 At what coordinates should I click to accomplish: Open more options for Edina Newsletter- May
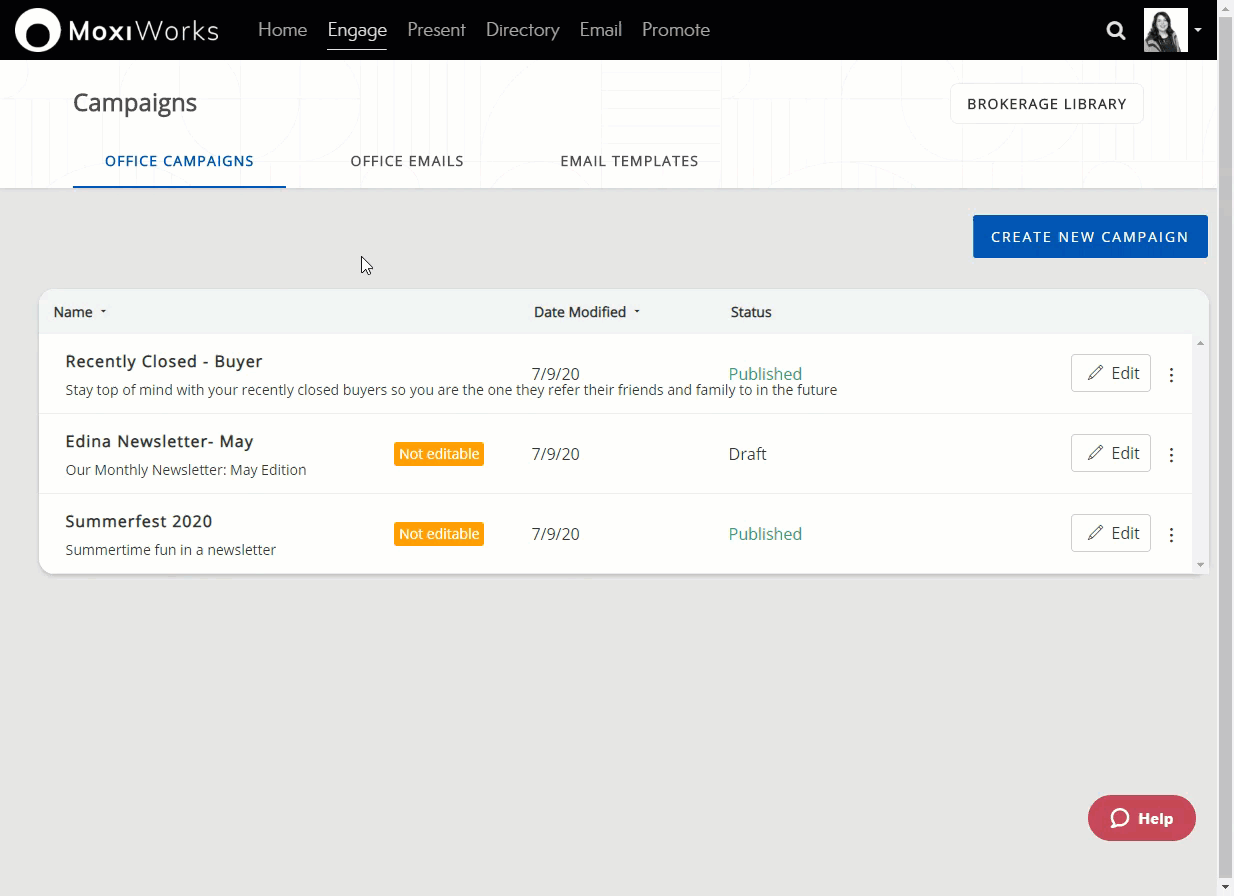1171,455
